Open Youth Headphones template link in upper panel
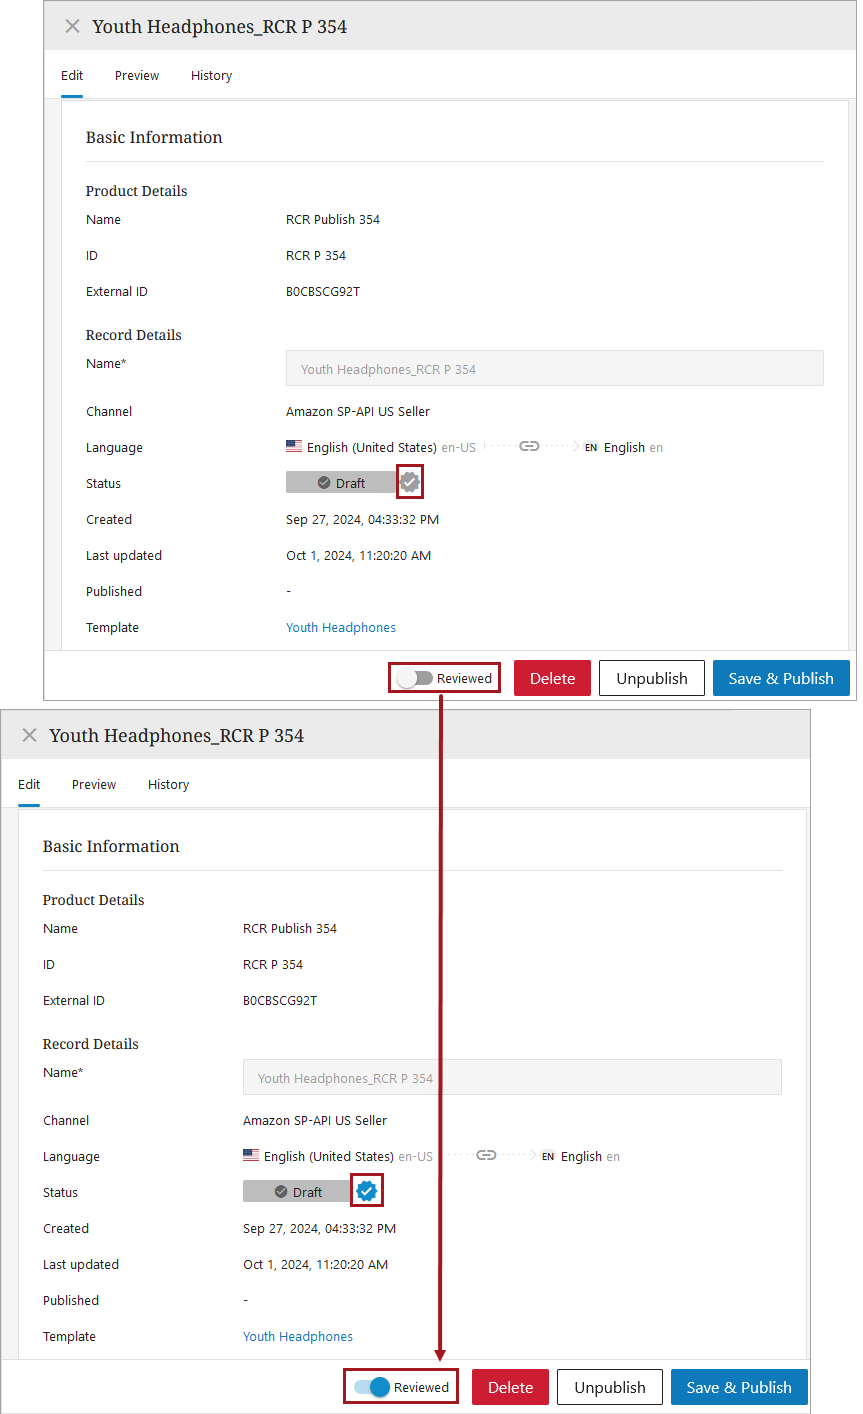The image size is (863, 1414). 341,628
